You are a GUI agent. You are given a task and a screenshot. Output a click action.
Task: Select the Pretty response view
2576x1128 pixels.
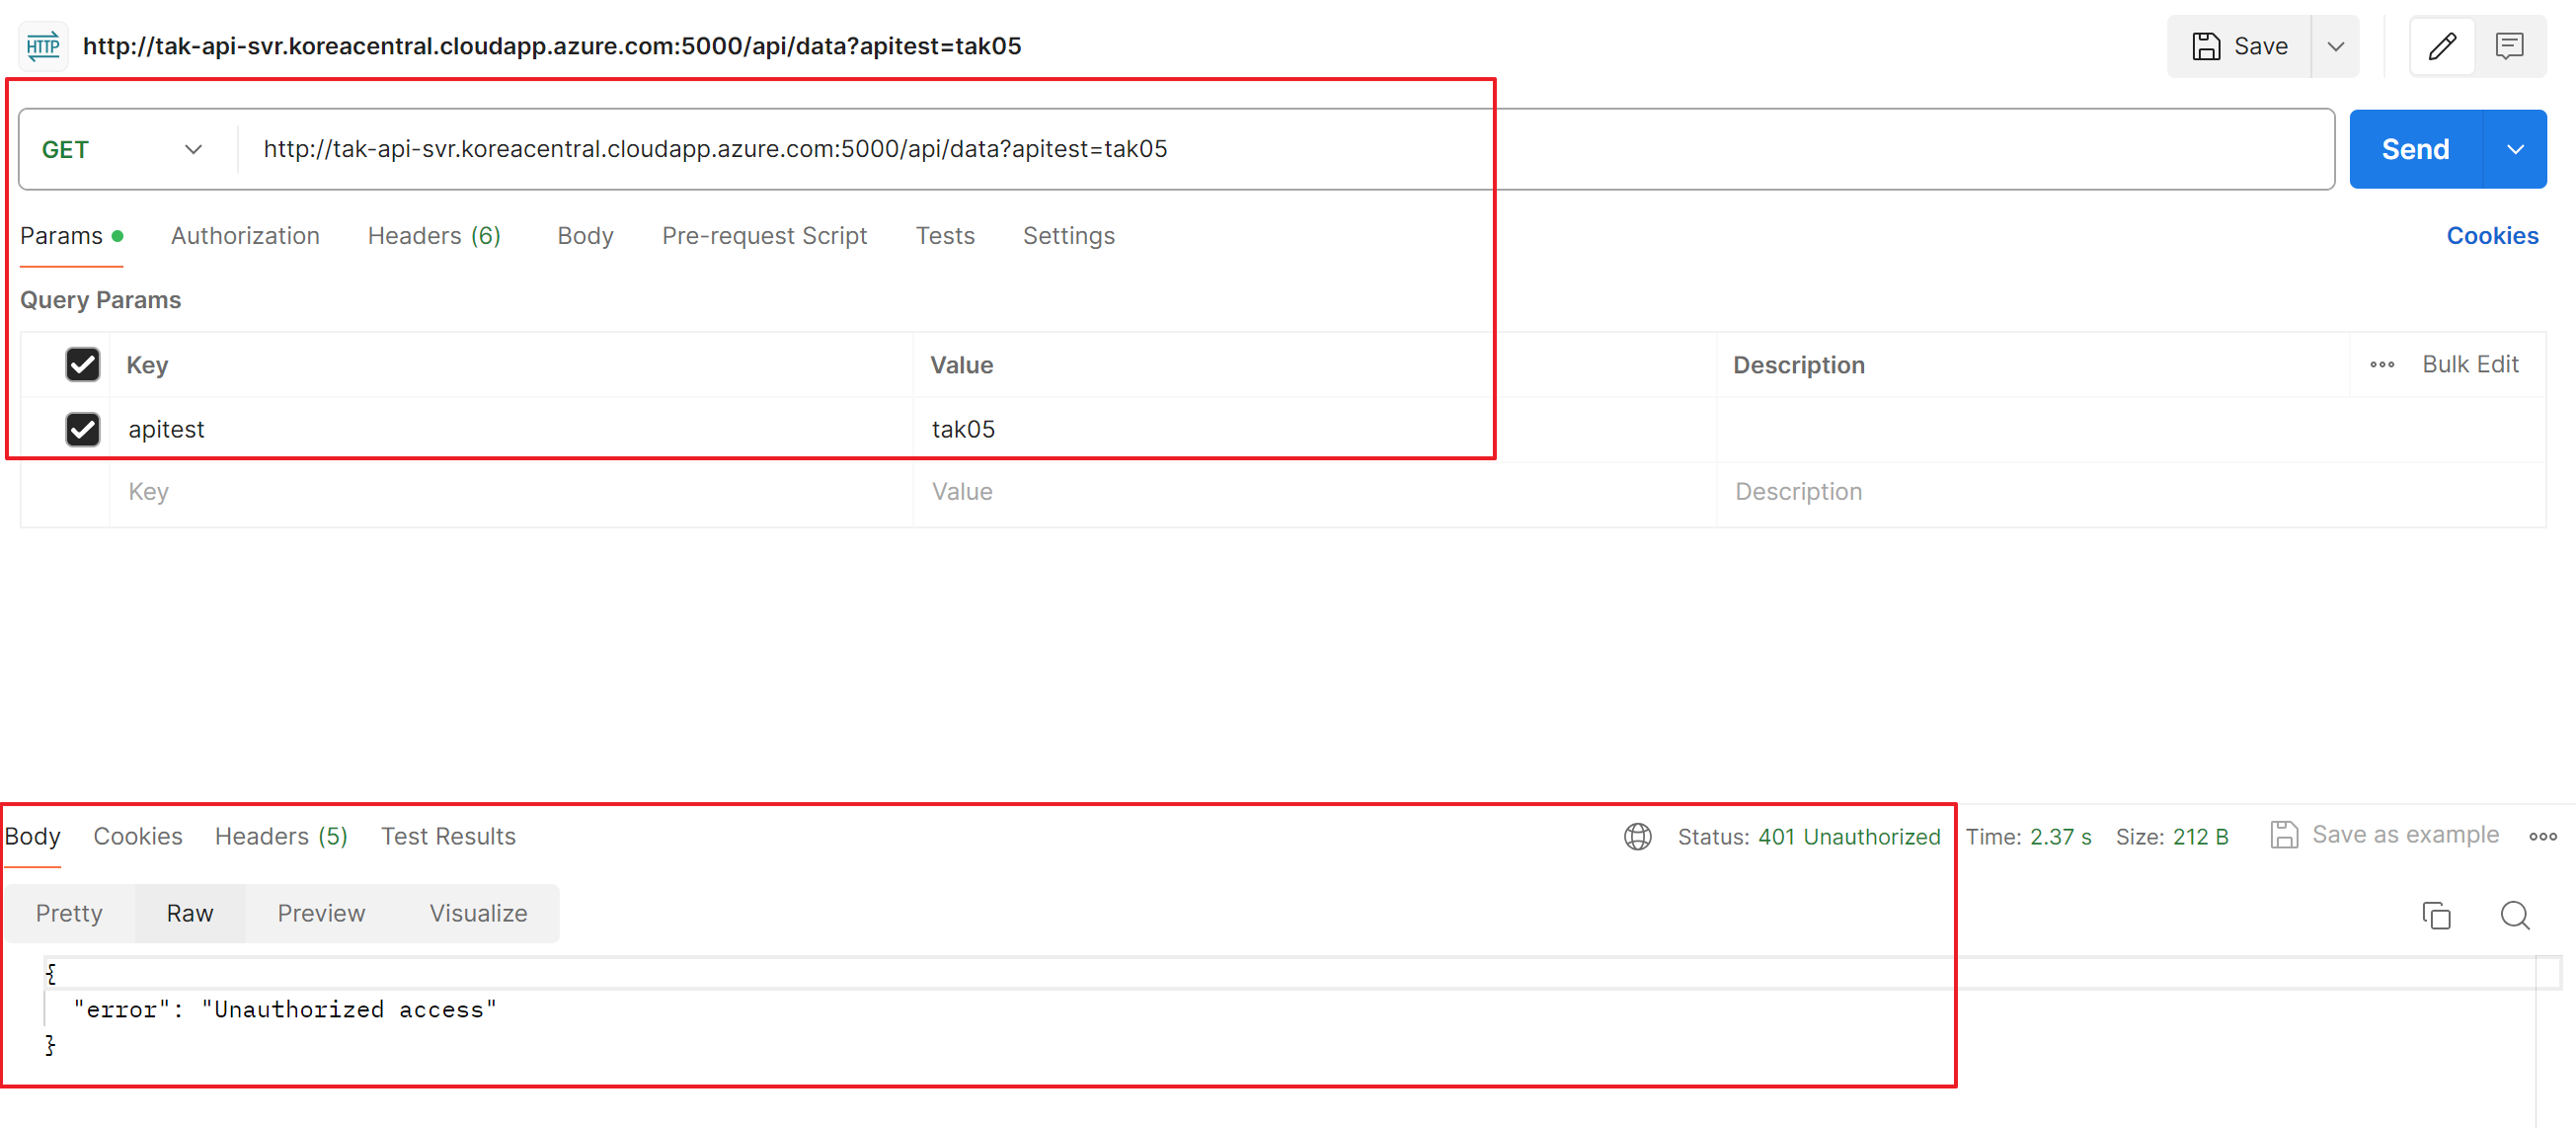click(x=69, y=913)
